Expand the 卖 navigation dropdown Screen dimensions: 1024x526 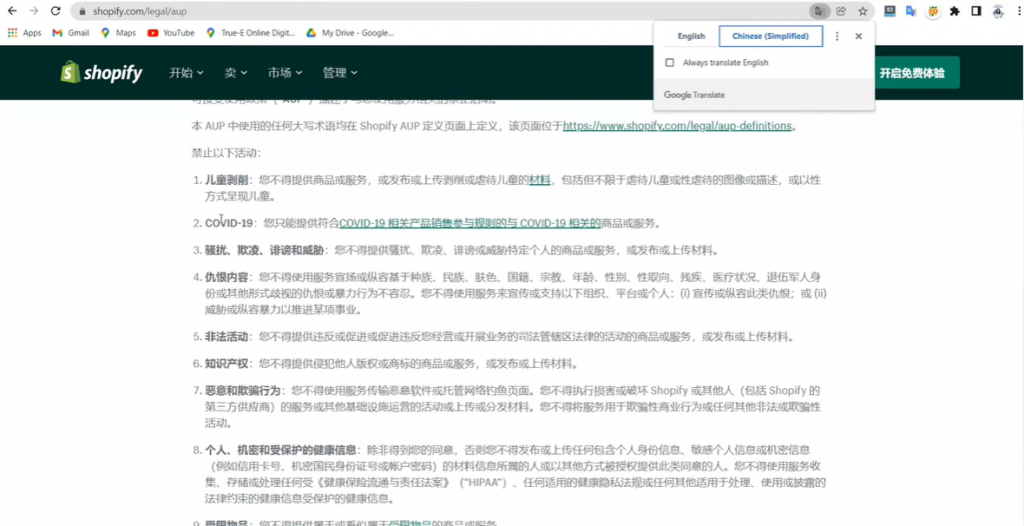pyautogui.click(x=235, y=73)
